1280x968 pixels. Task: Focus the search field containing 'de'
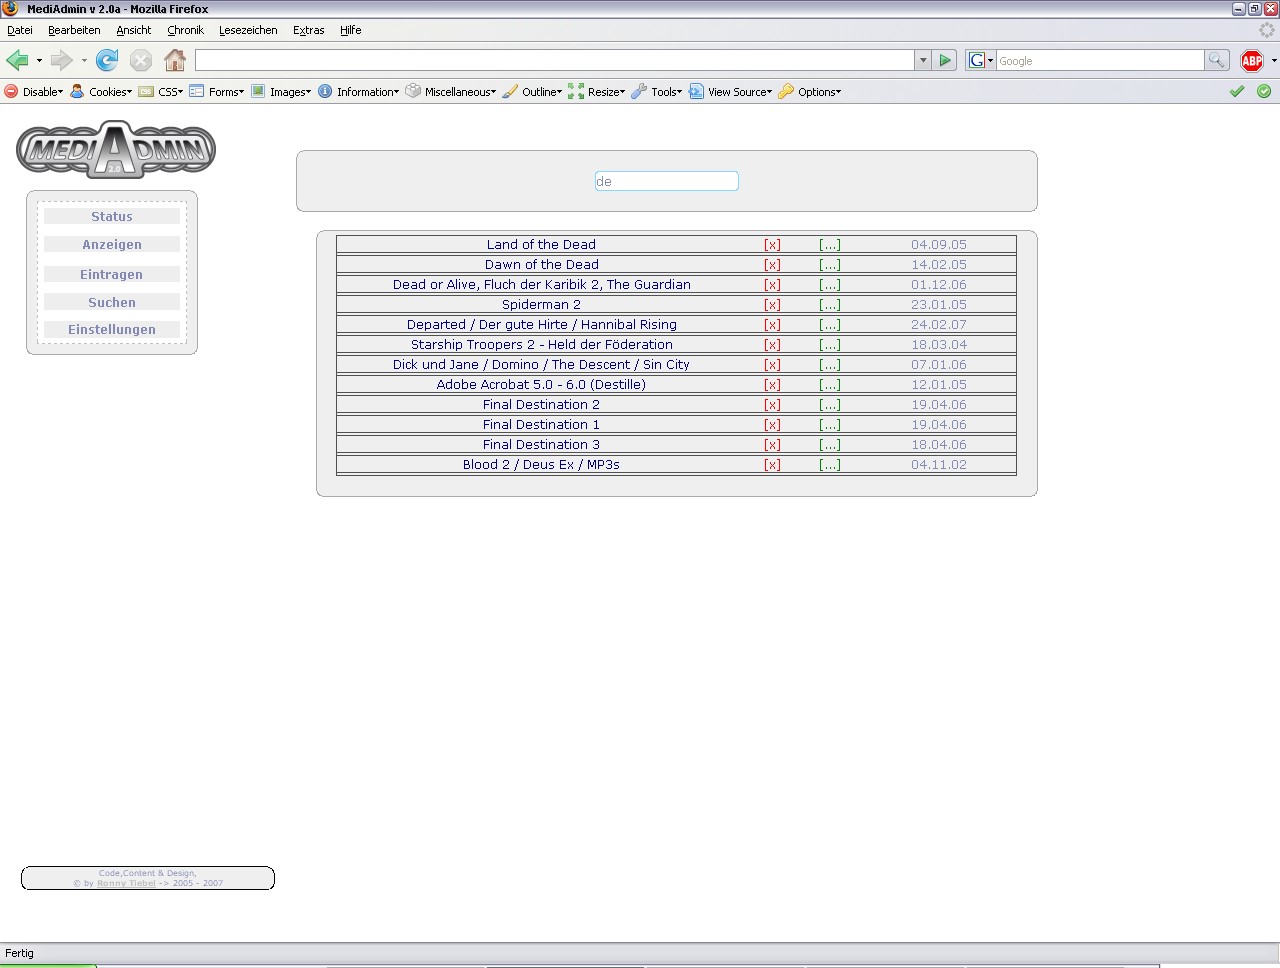666,181
